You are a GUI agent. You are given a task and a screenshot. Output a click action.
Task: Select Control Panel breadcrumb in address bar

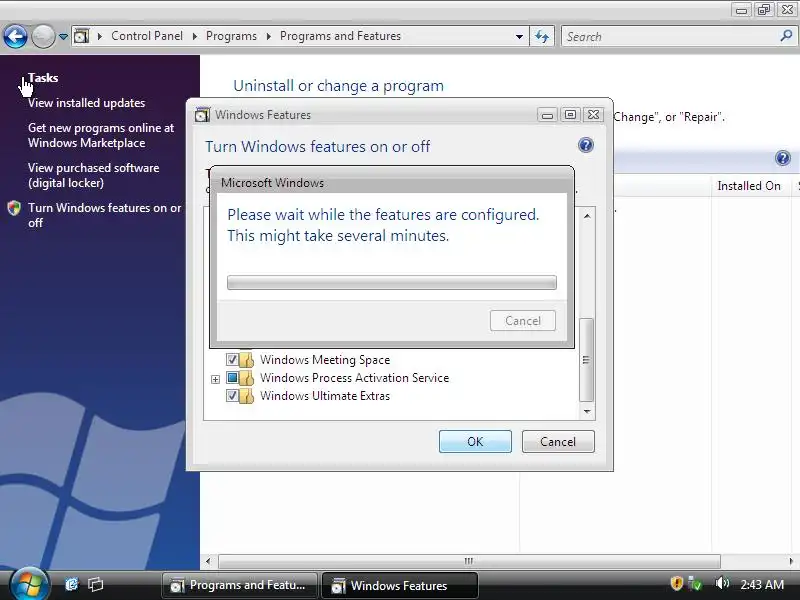(x=147, y=36)
